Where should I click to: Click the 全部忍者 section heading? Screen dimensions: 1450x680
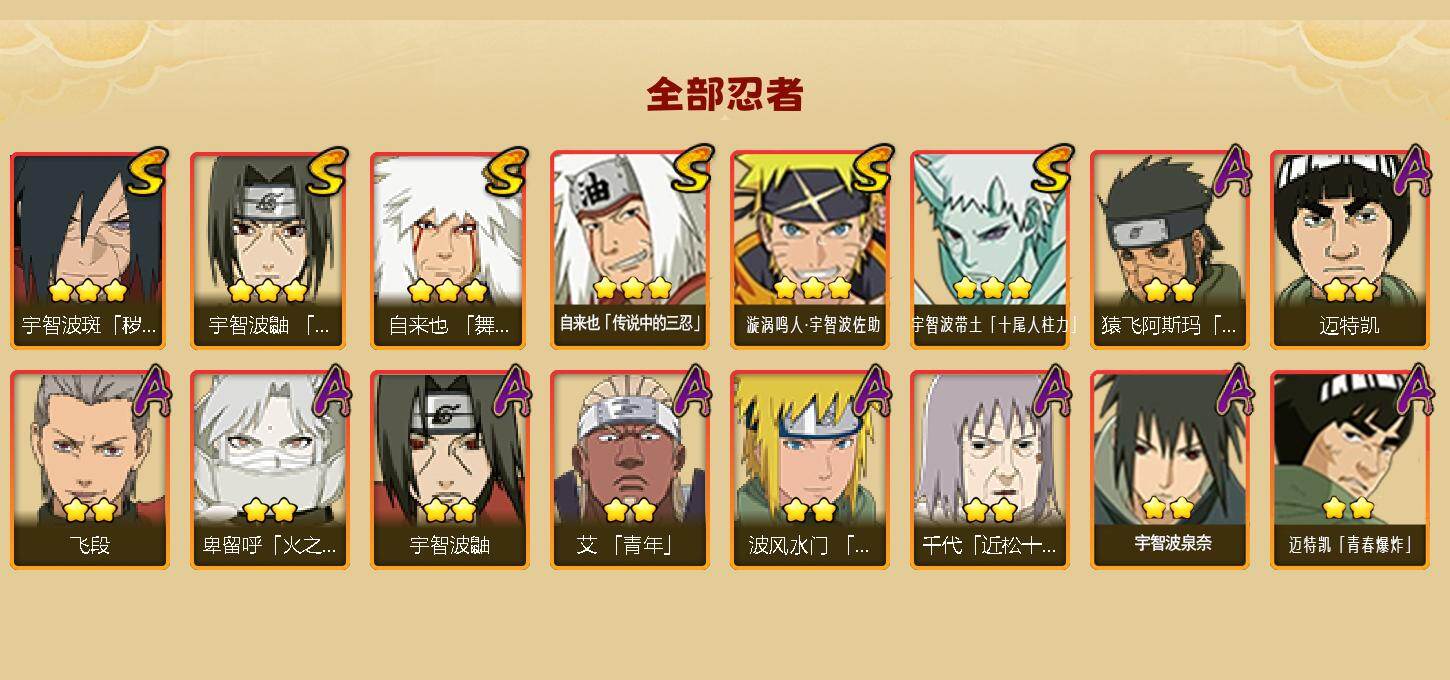tap(725, 95)
